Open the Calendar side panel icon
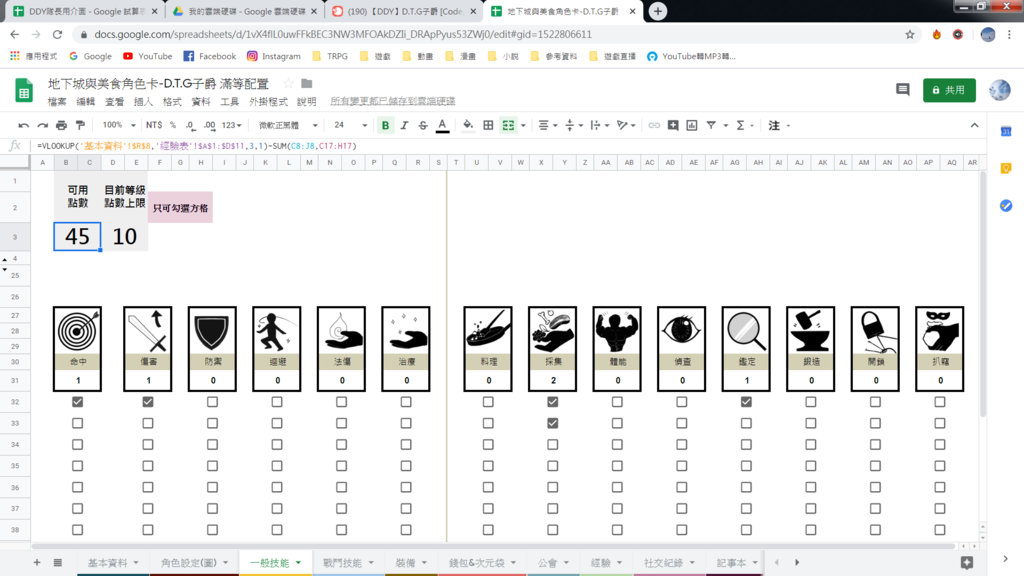 (x=1006, y=131)
